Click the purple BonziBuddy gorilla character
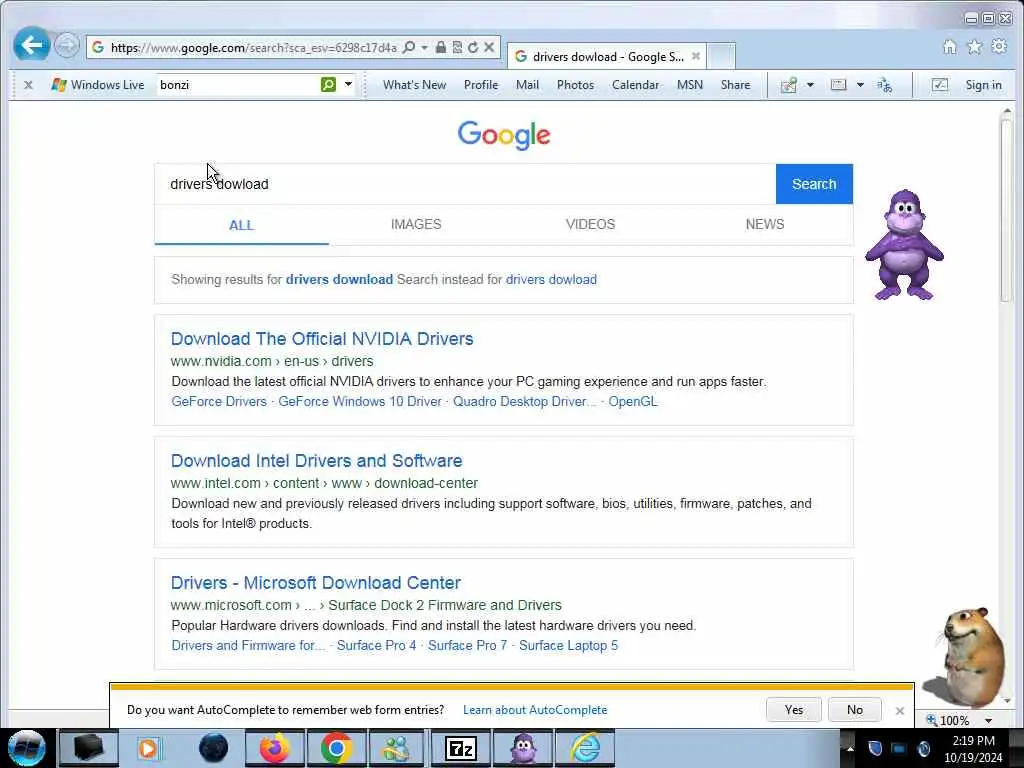Image resolution: width=1024 pixels, height=768 pixels. coord(904,245)
